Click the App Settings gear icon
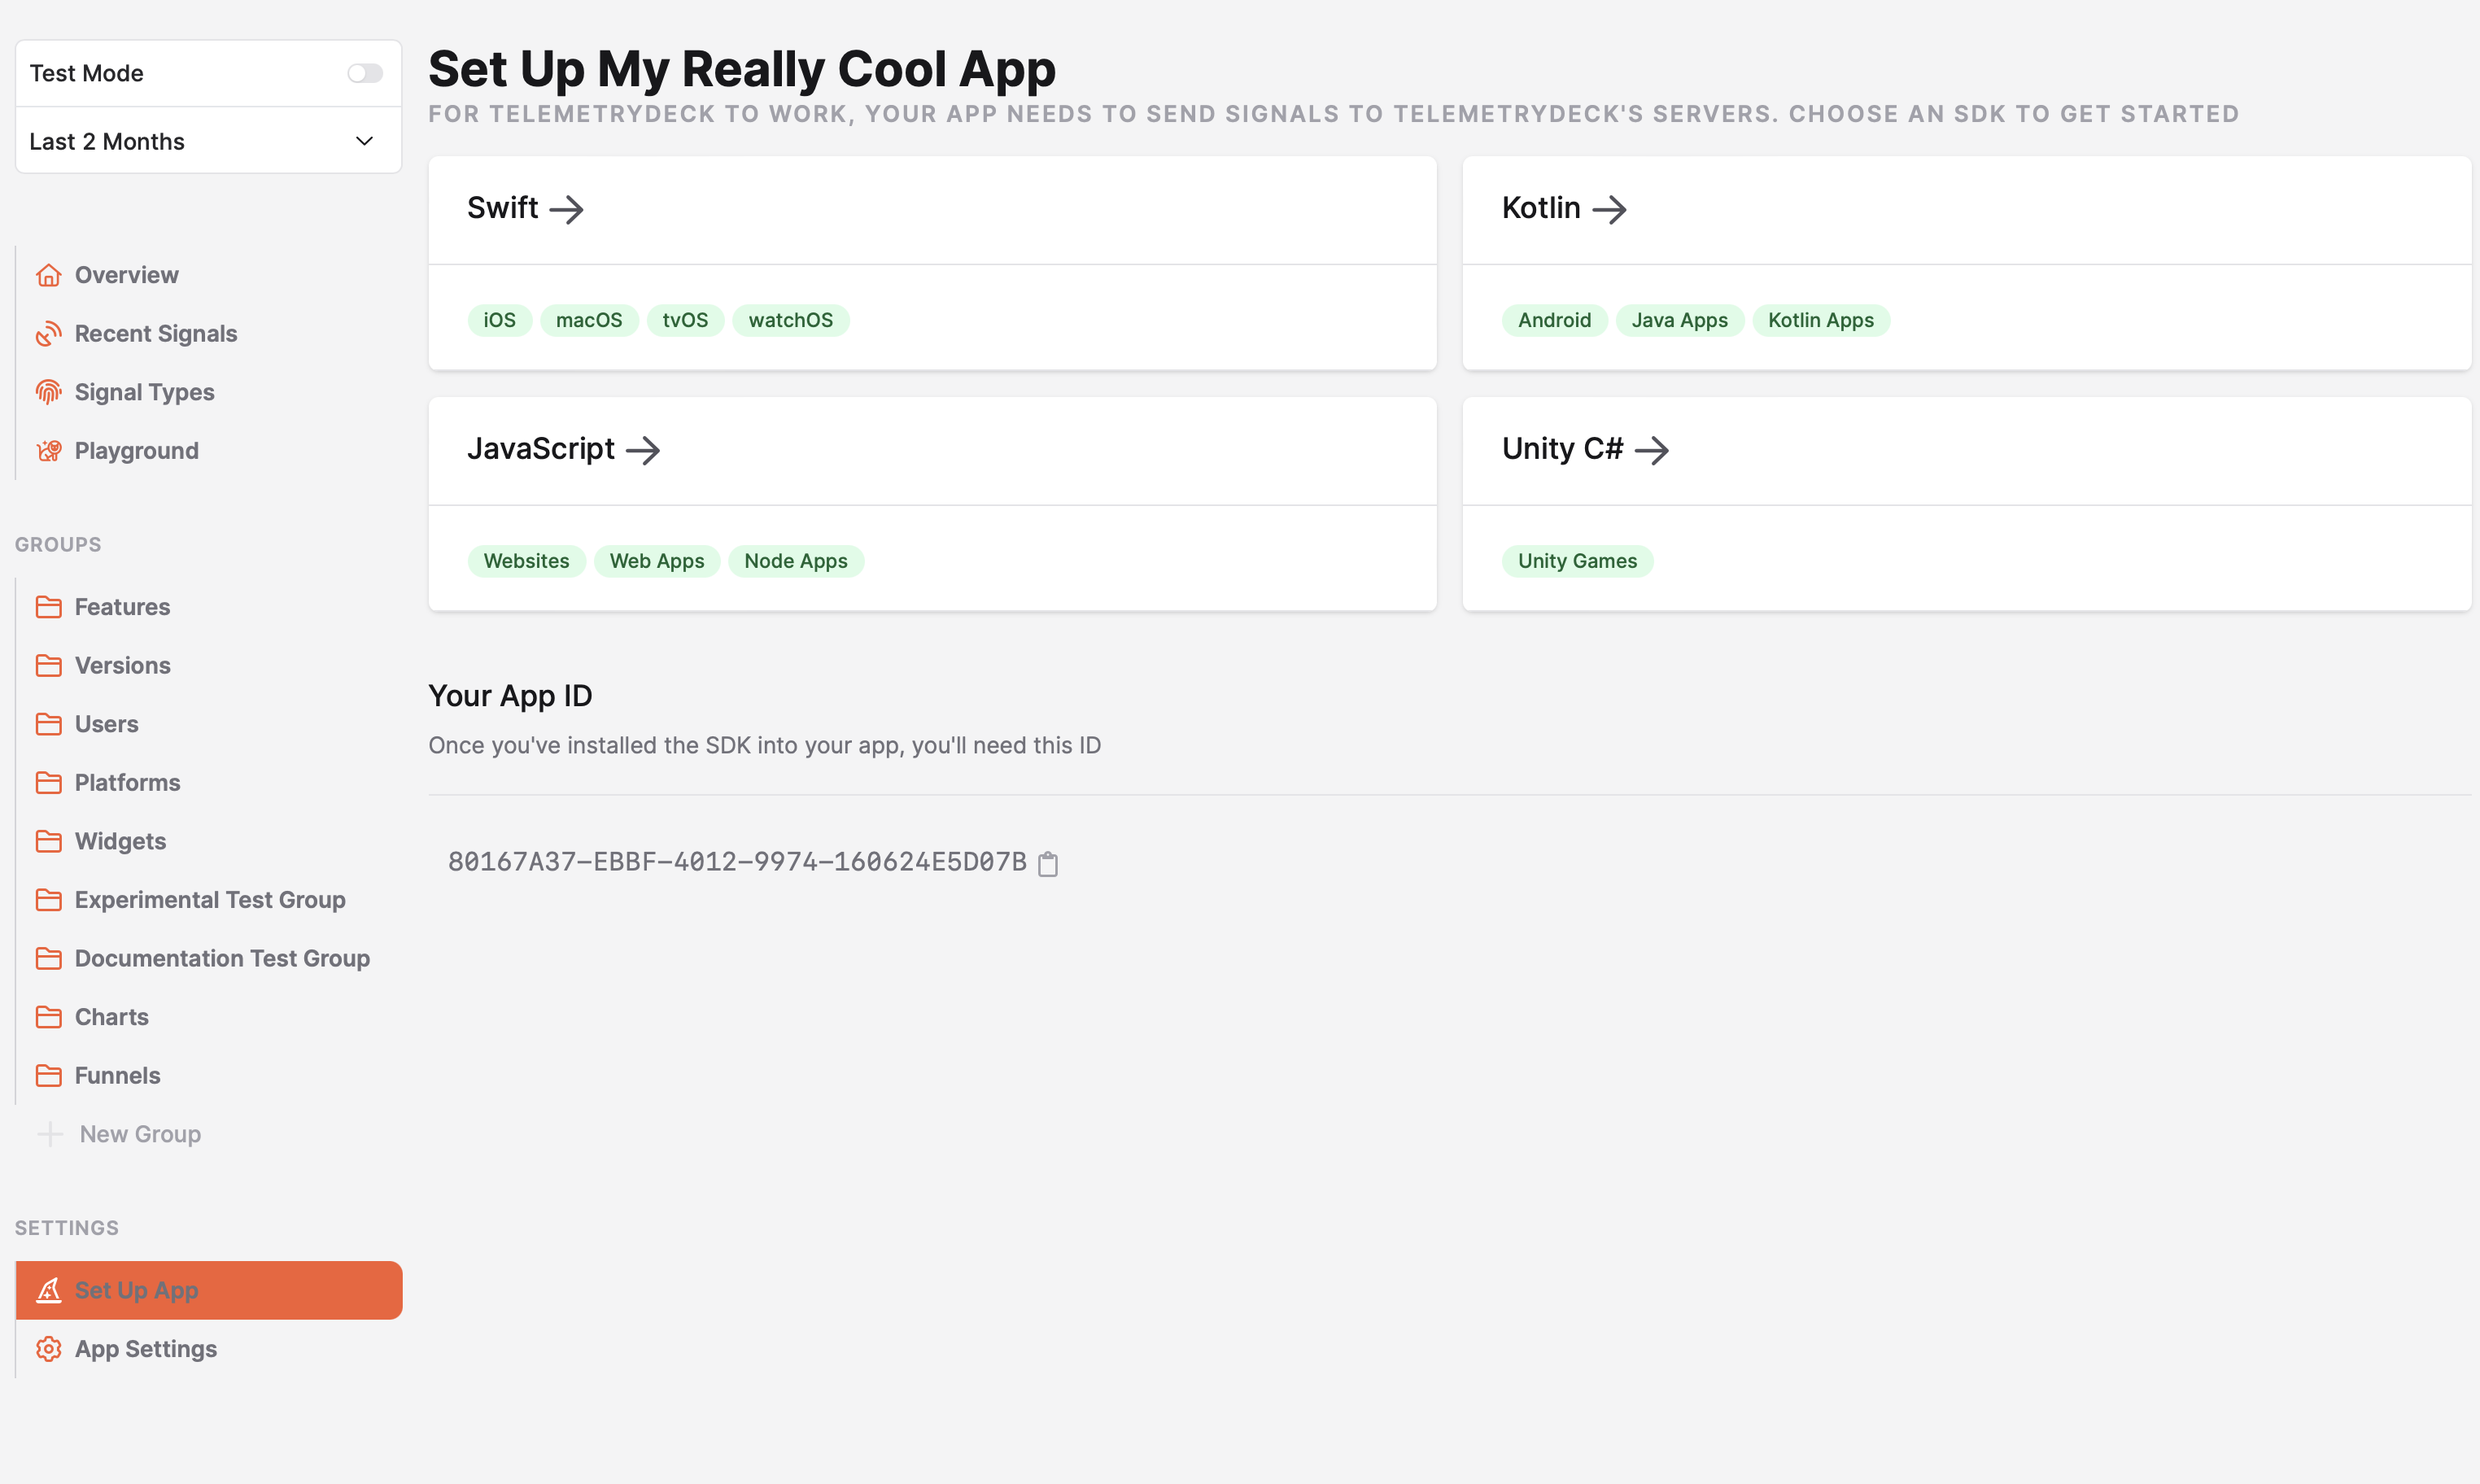This screenshot has width=2480, height=1484. pyautogui.click(x=48, y=1349)
